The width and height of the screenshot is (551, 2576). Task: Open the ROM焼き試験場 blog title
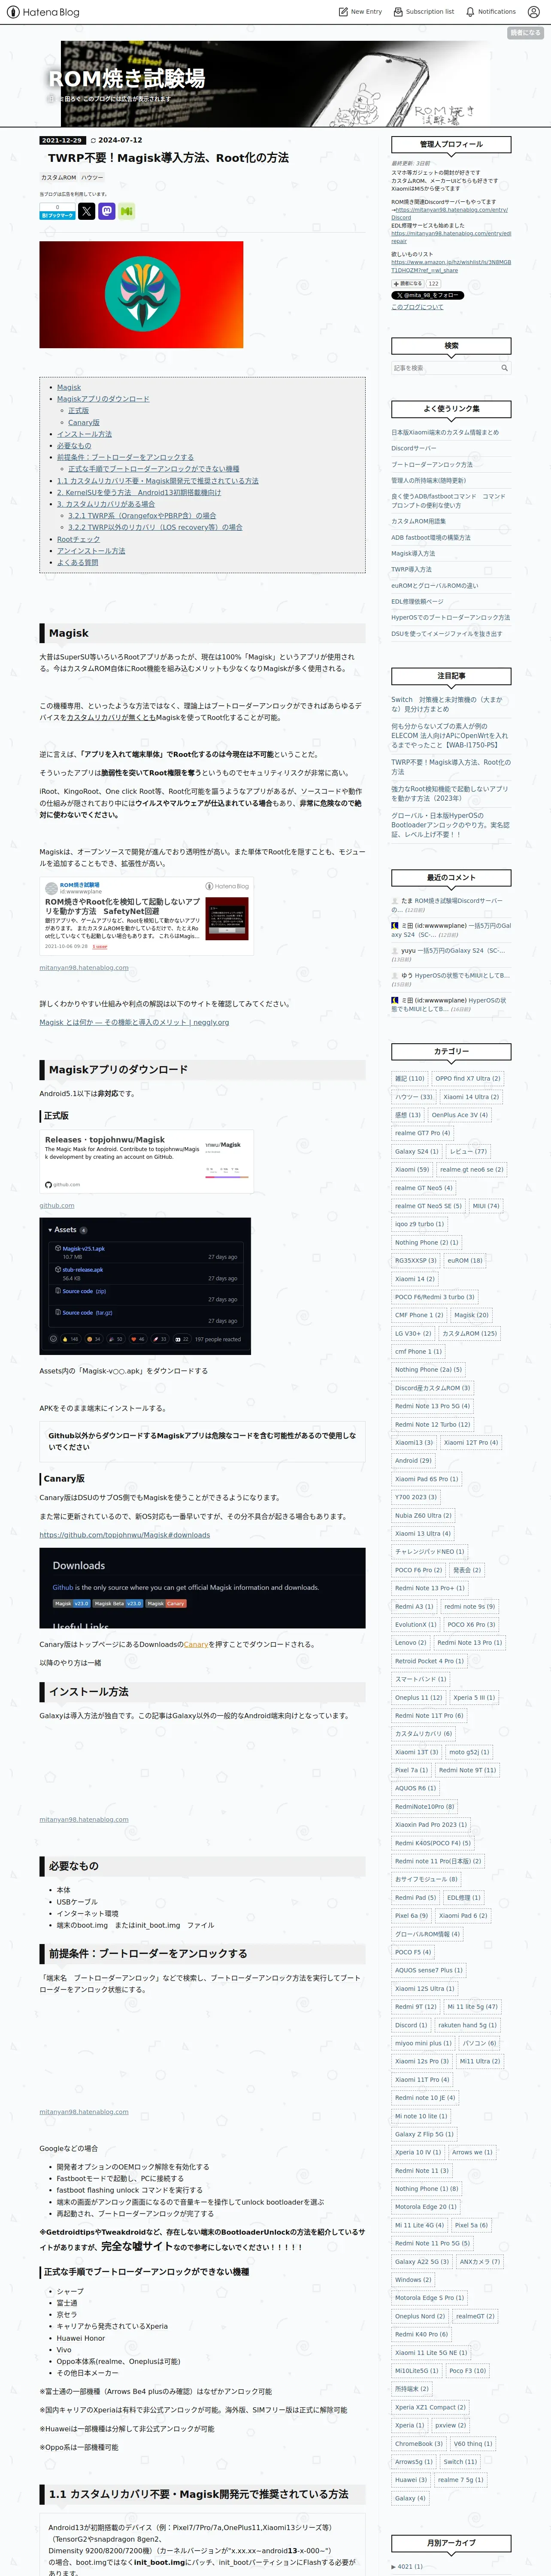127,79
